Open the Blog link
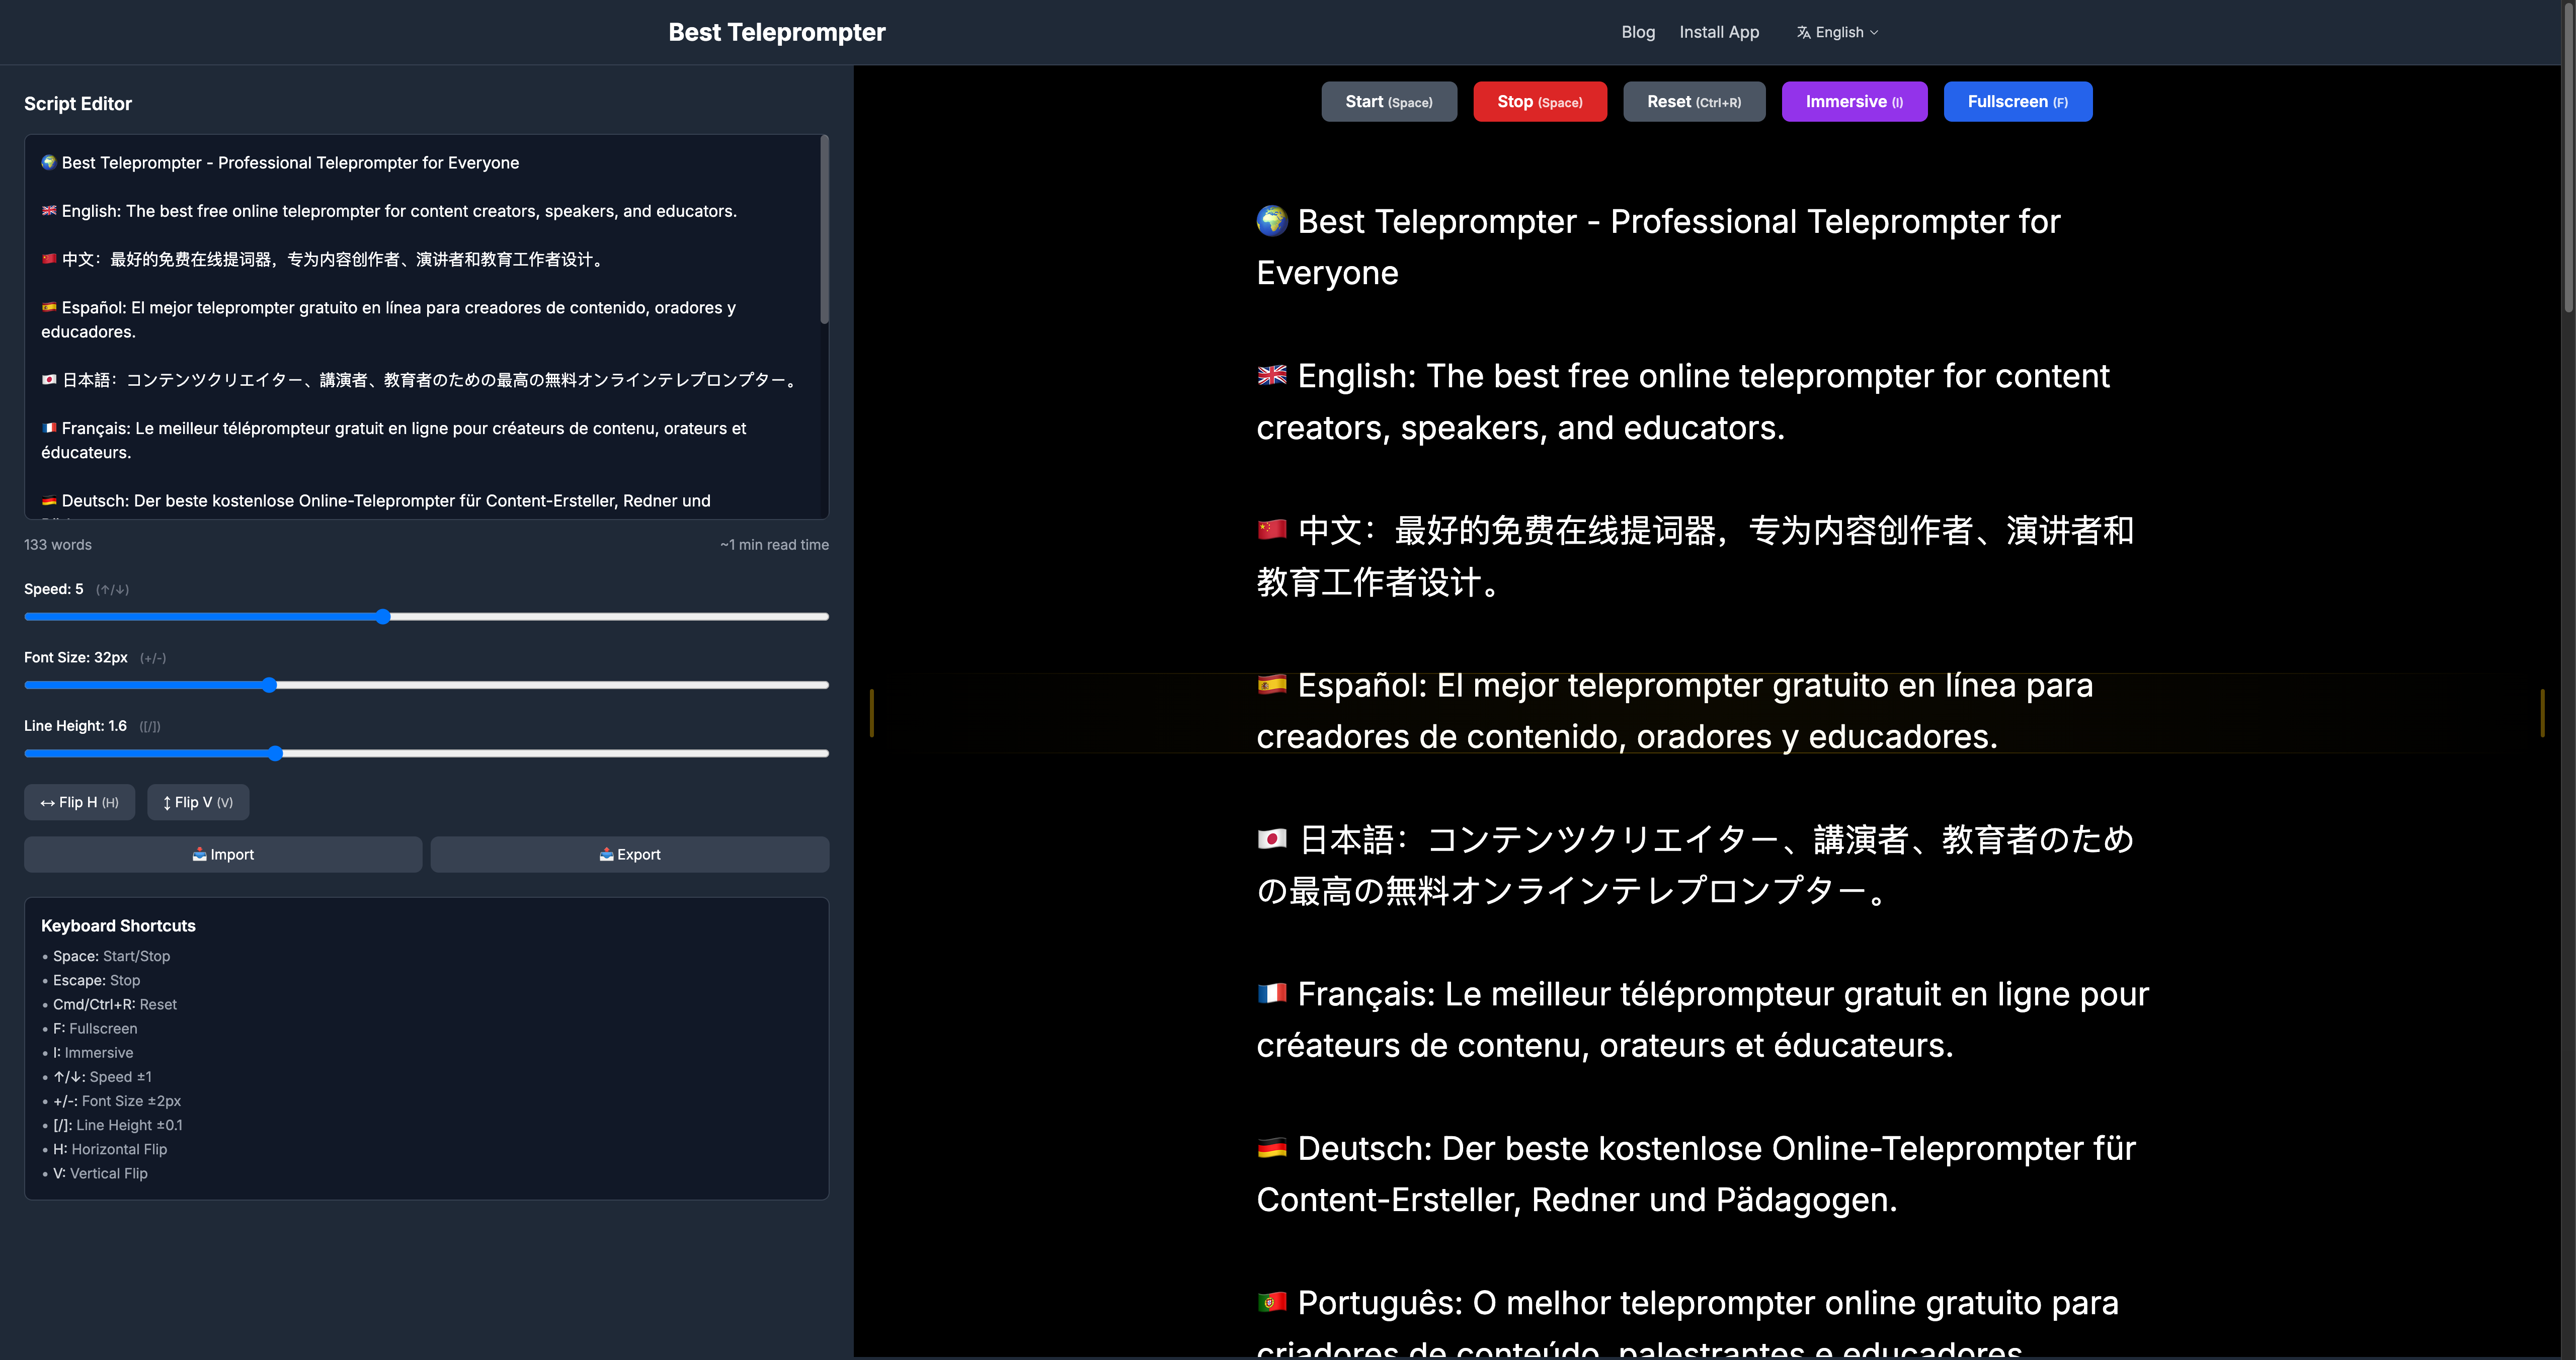The image size is (2576, 1360). click(1638, 32)
